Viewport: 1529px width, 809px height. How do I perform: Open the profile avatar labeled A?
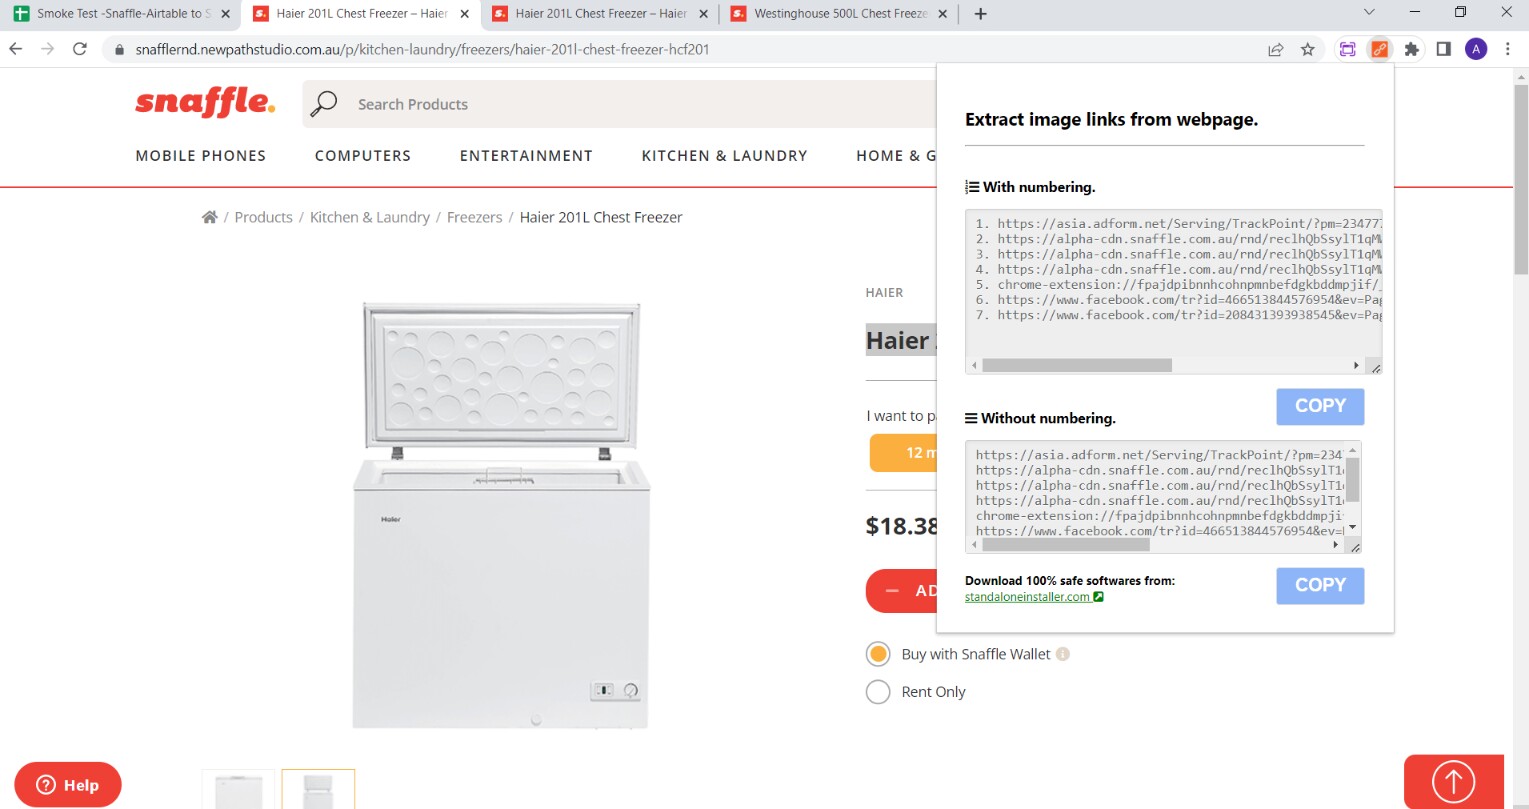(x=1475, y=49)
